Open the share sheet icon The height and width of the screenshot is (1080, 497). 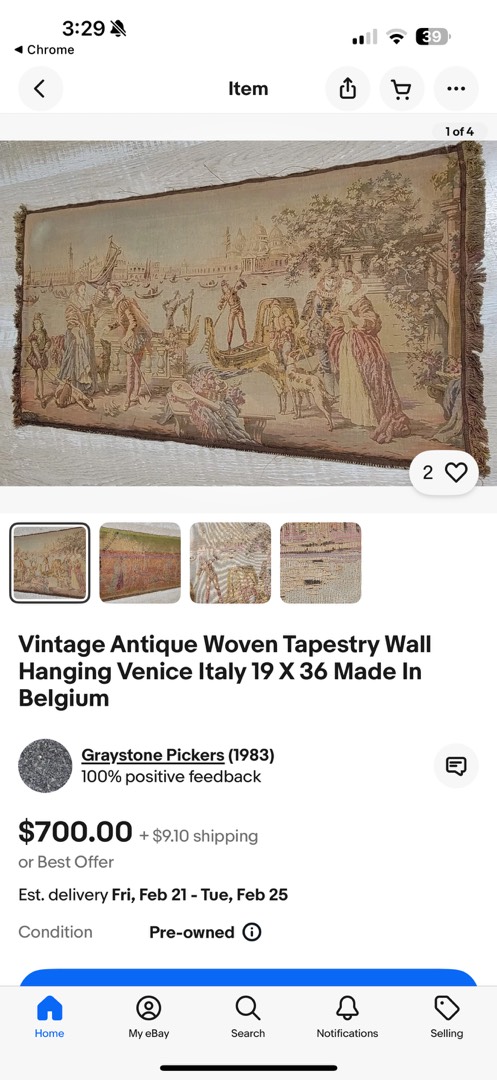click(x=348, y=89)
